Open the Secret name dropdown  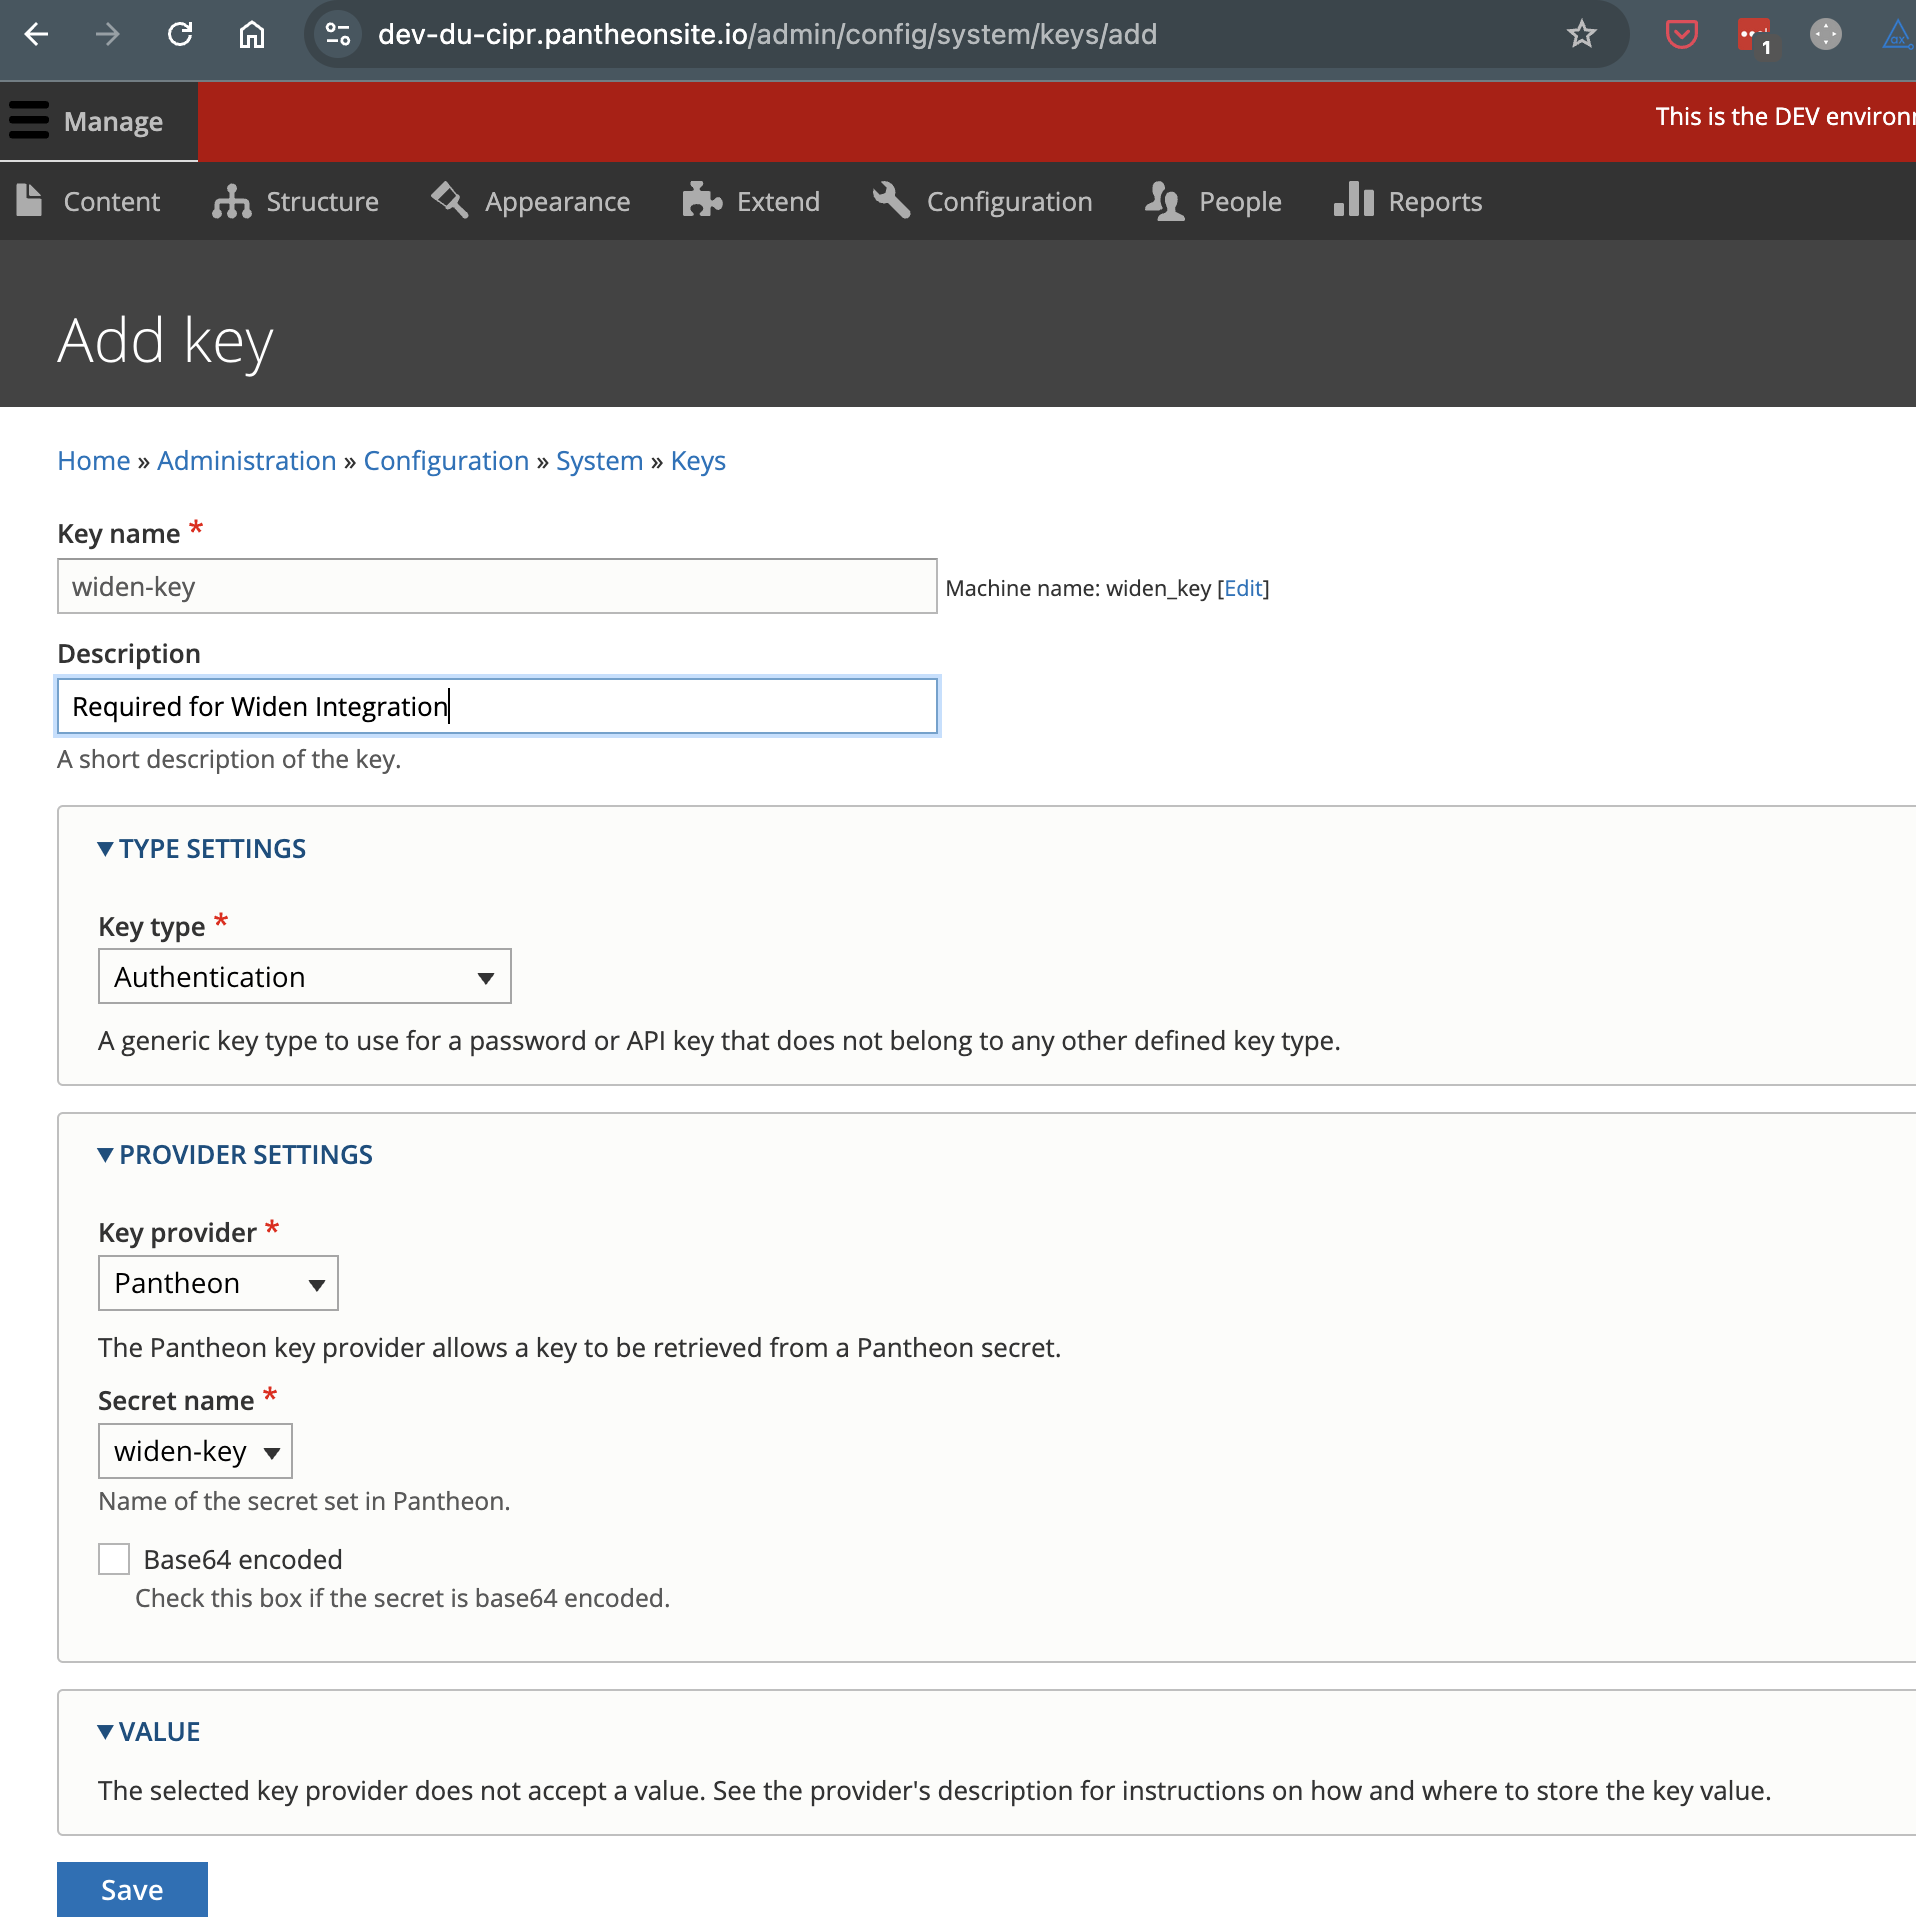click(x=194, y=1451)
